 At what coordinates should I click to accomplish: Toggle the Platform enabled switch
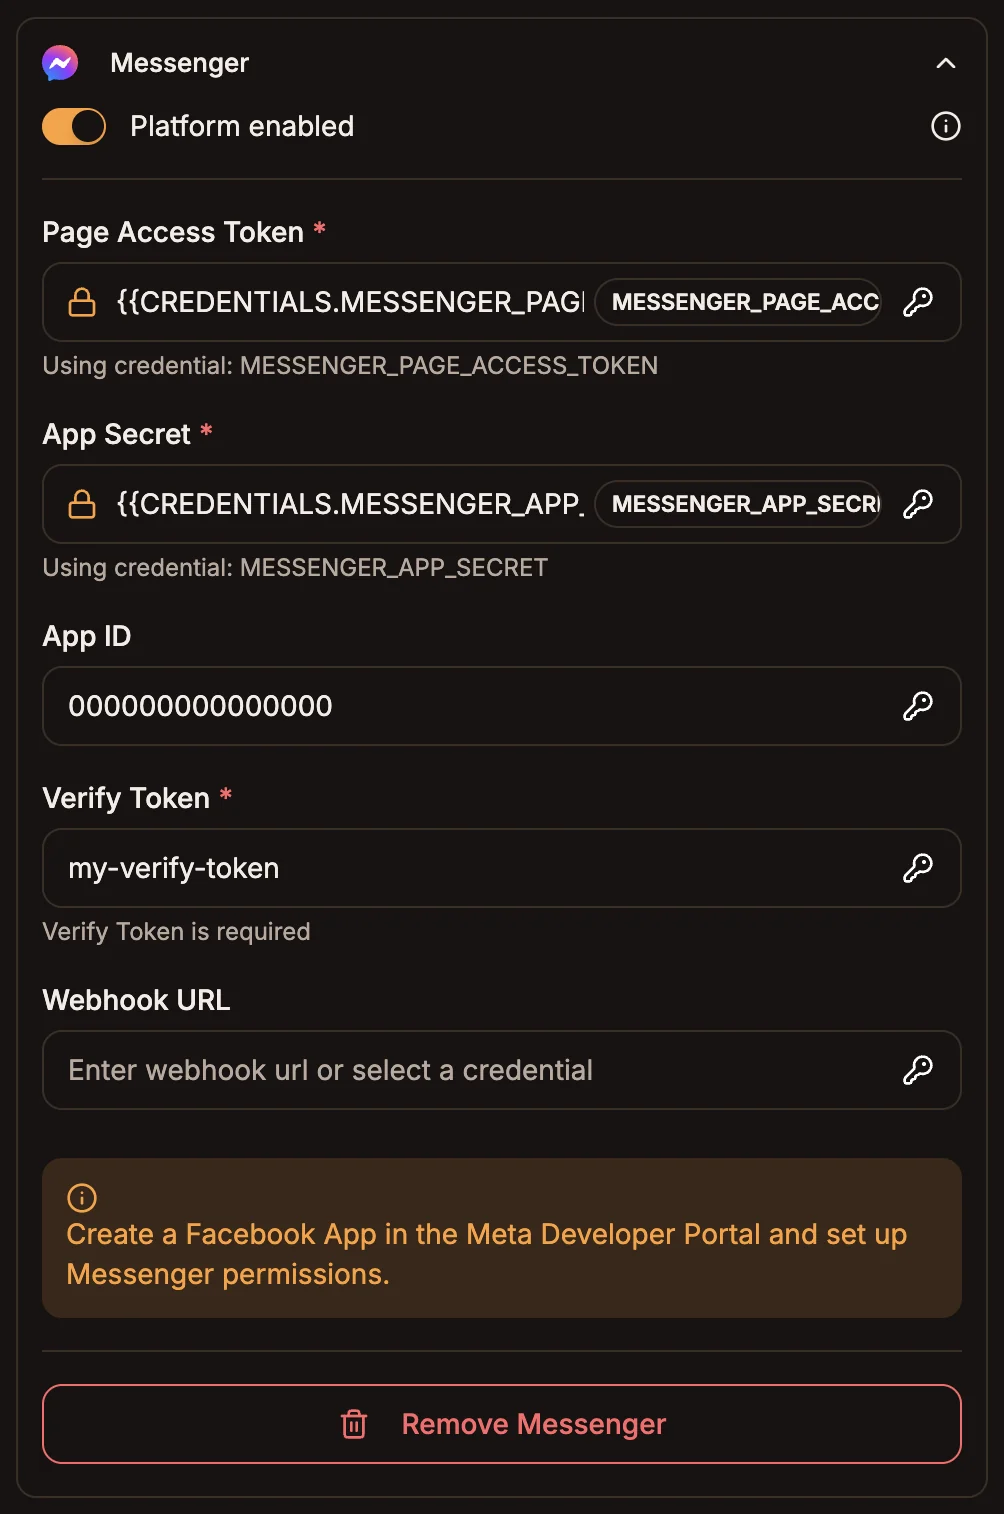coord(74,127)
